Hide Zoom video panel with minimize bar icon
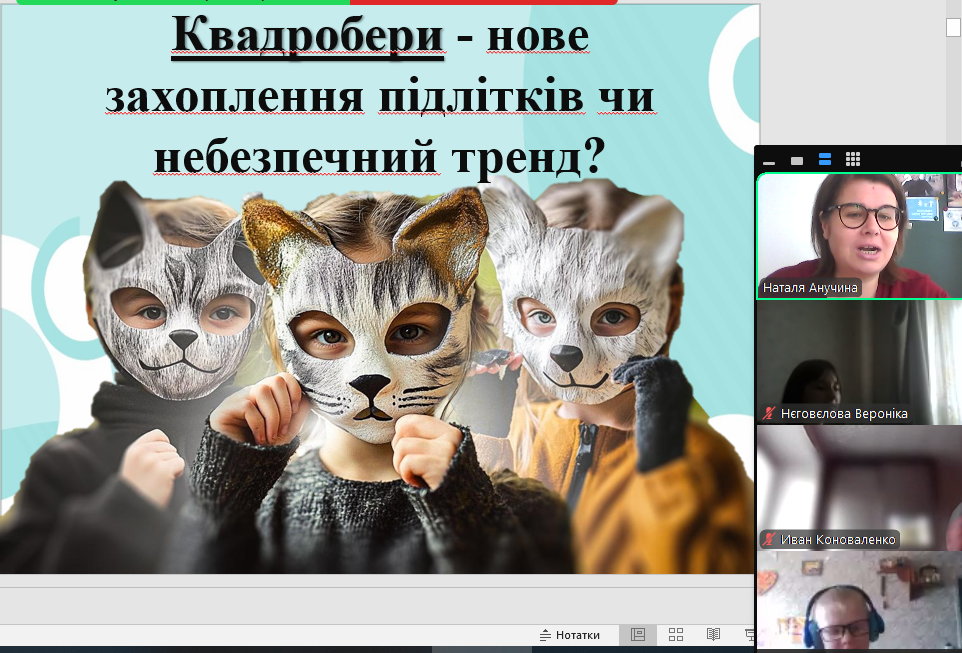This screenshot has width=962, height=653. [x=769, y=160]
